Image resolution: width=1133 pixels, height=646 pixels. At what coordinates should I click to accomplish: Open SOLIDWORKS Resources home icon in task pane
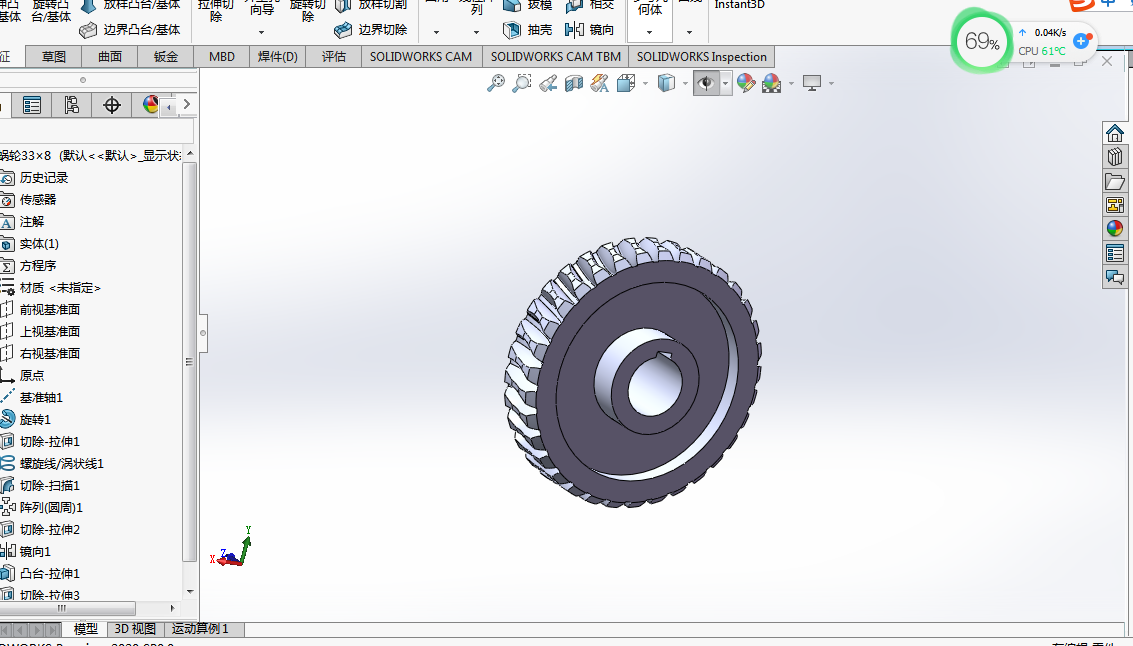1114,133
